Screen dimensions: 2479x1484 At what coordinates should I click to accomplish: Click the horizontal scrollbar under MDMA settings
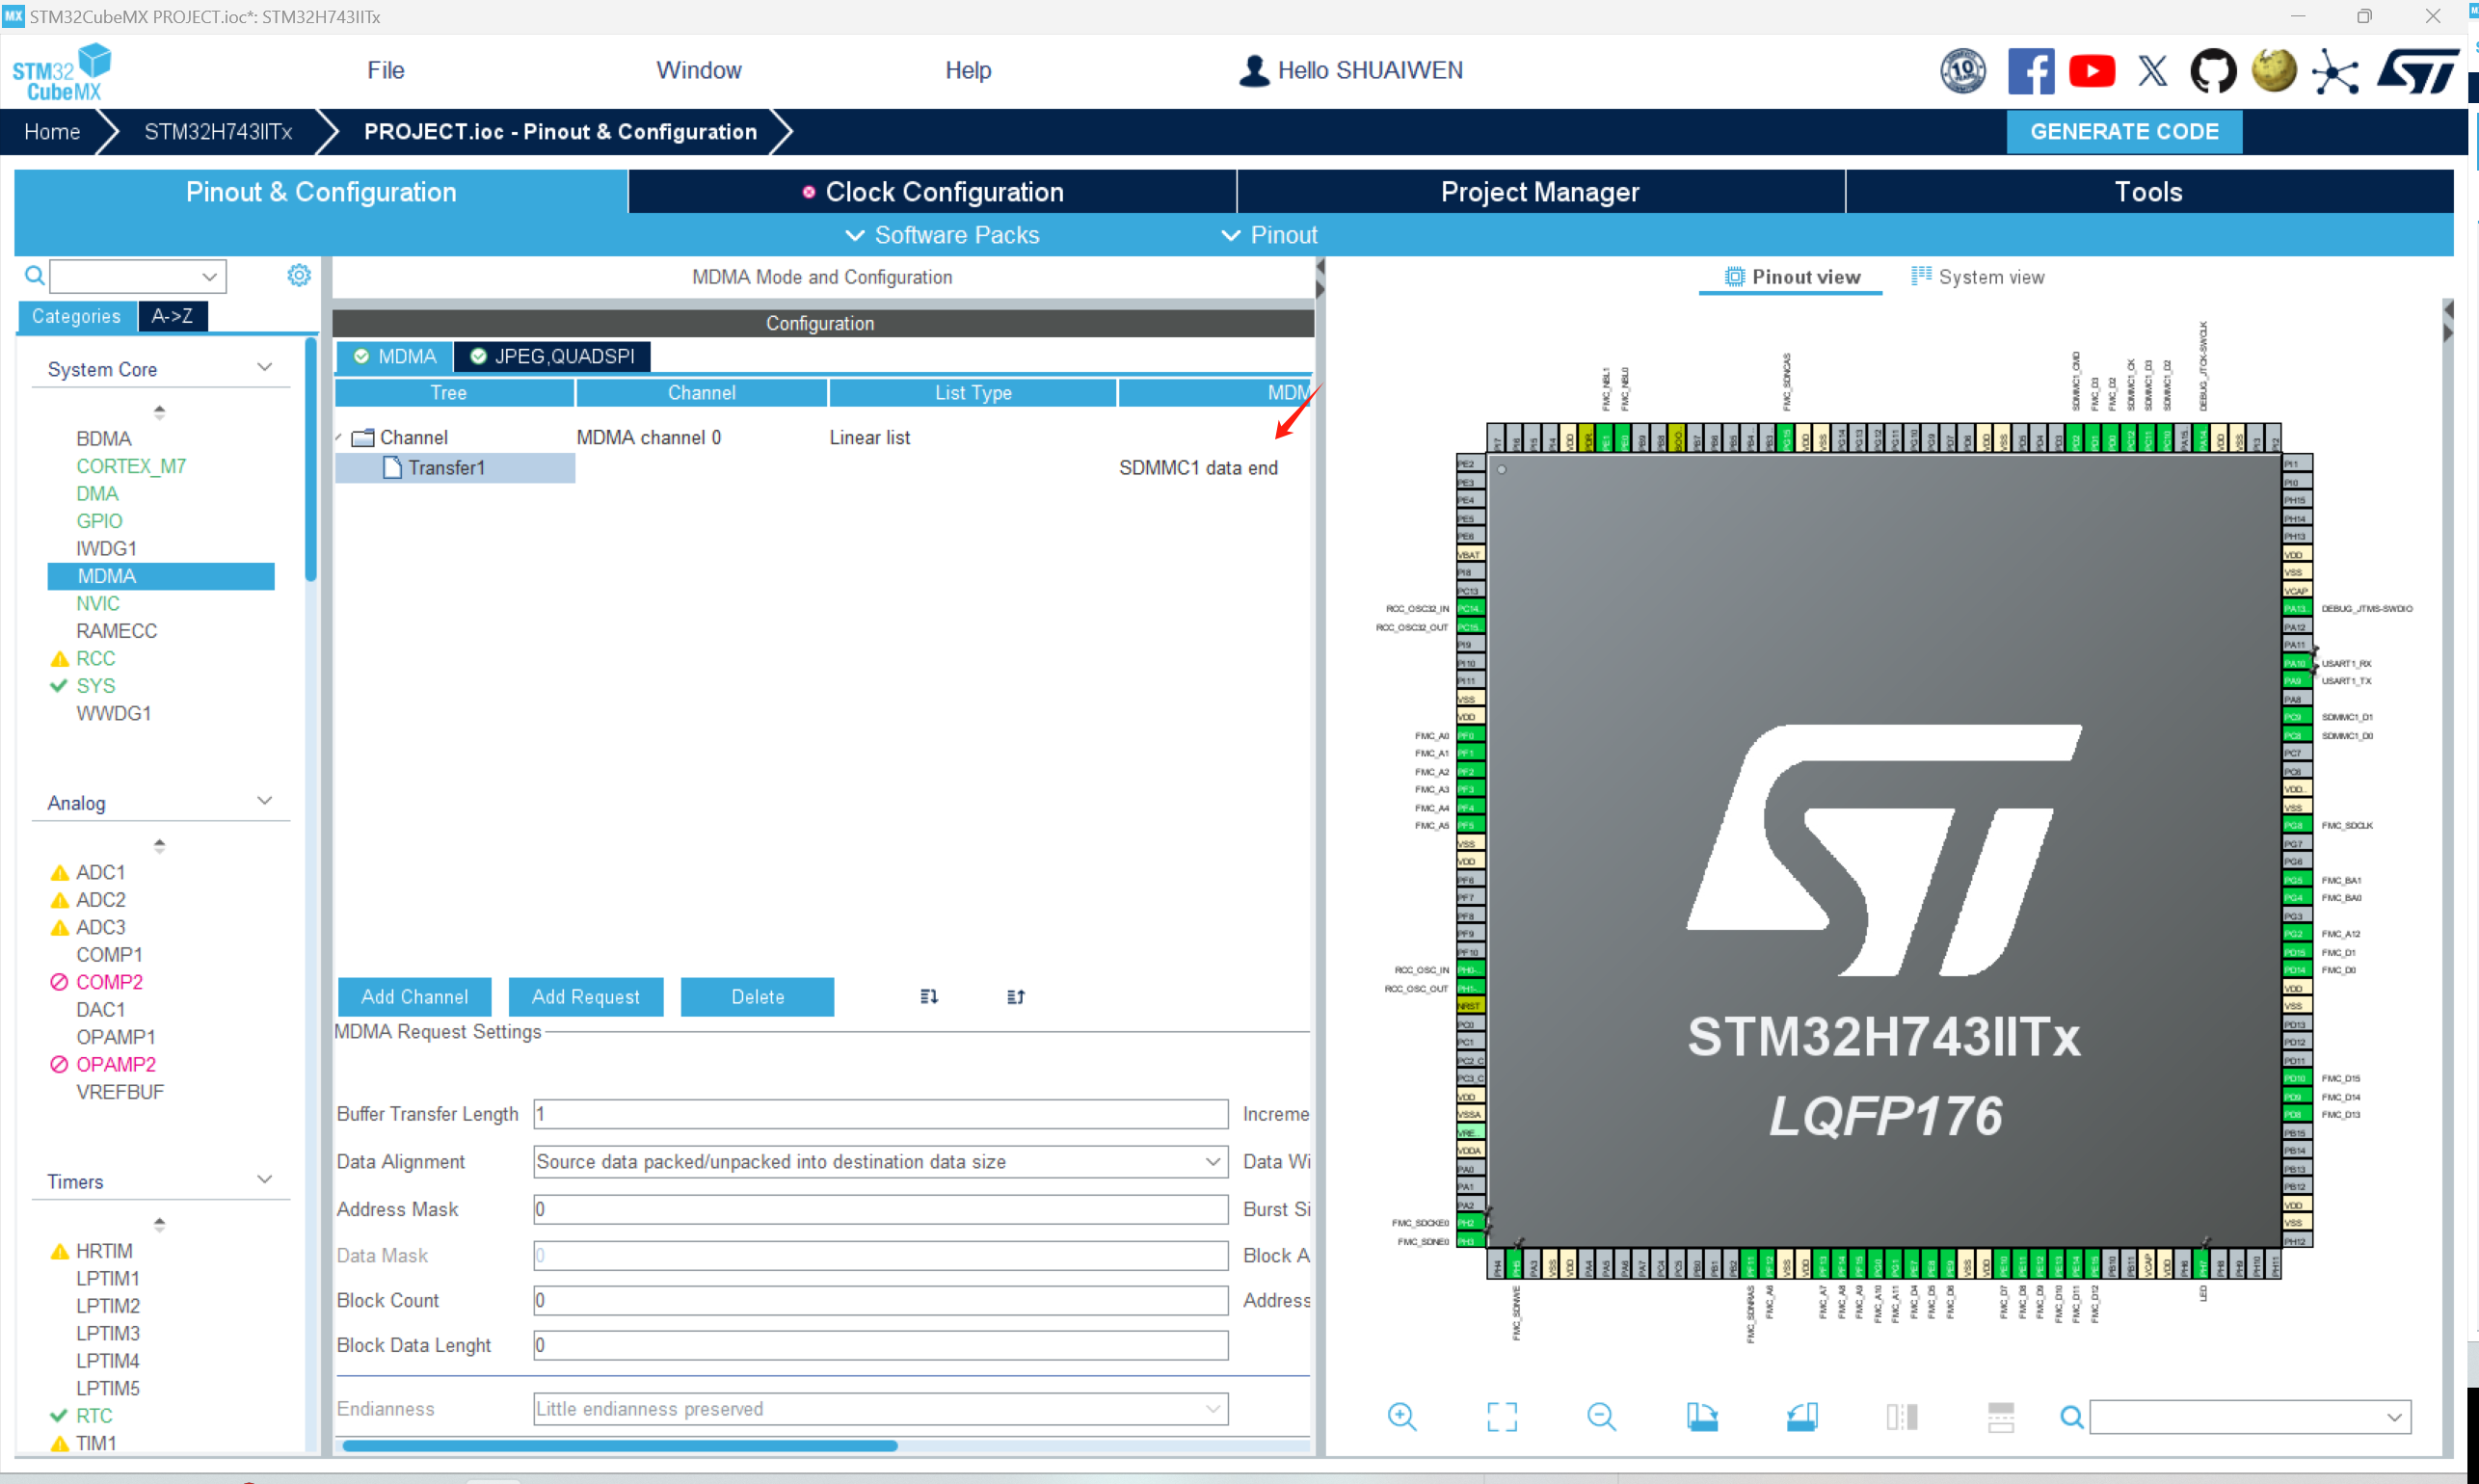pyautogui.click(x=620, y=1445)
